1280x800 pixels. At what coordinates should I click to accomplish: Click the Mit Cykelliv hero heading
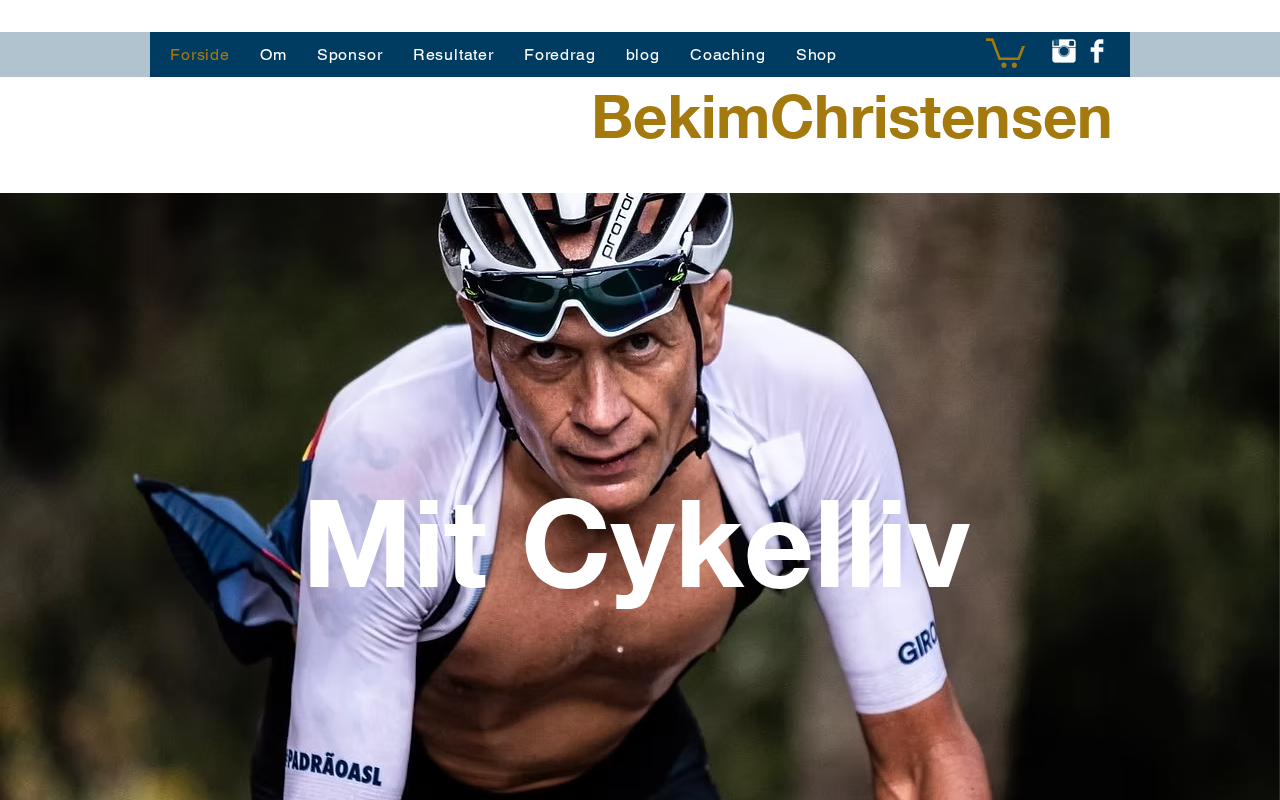[x=636, y=545]
